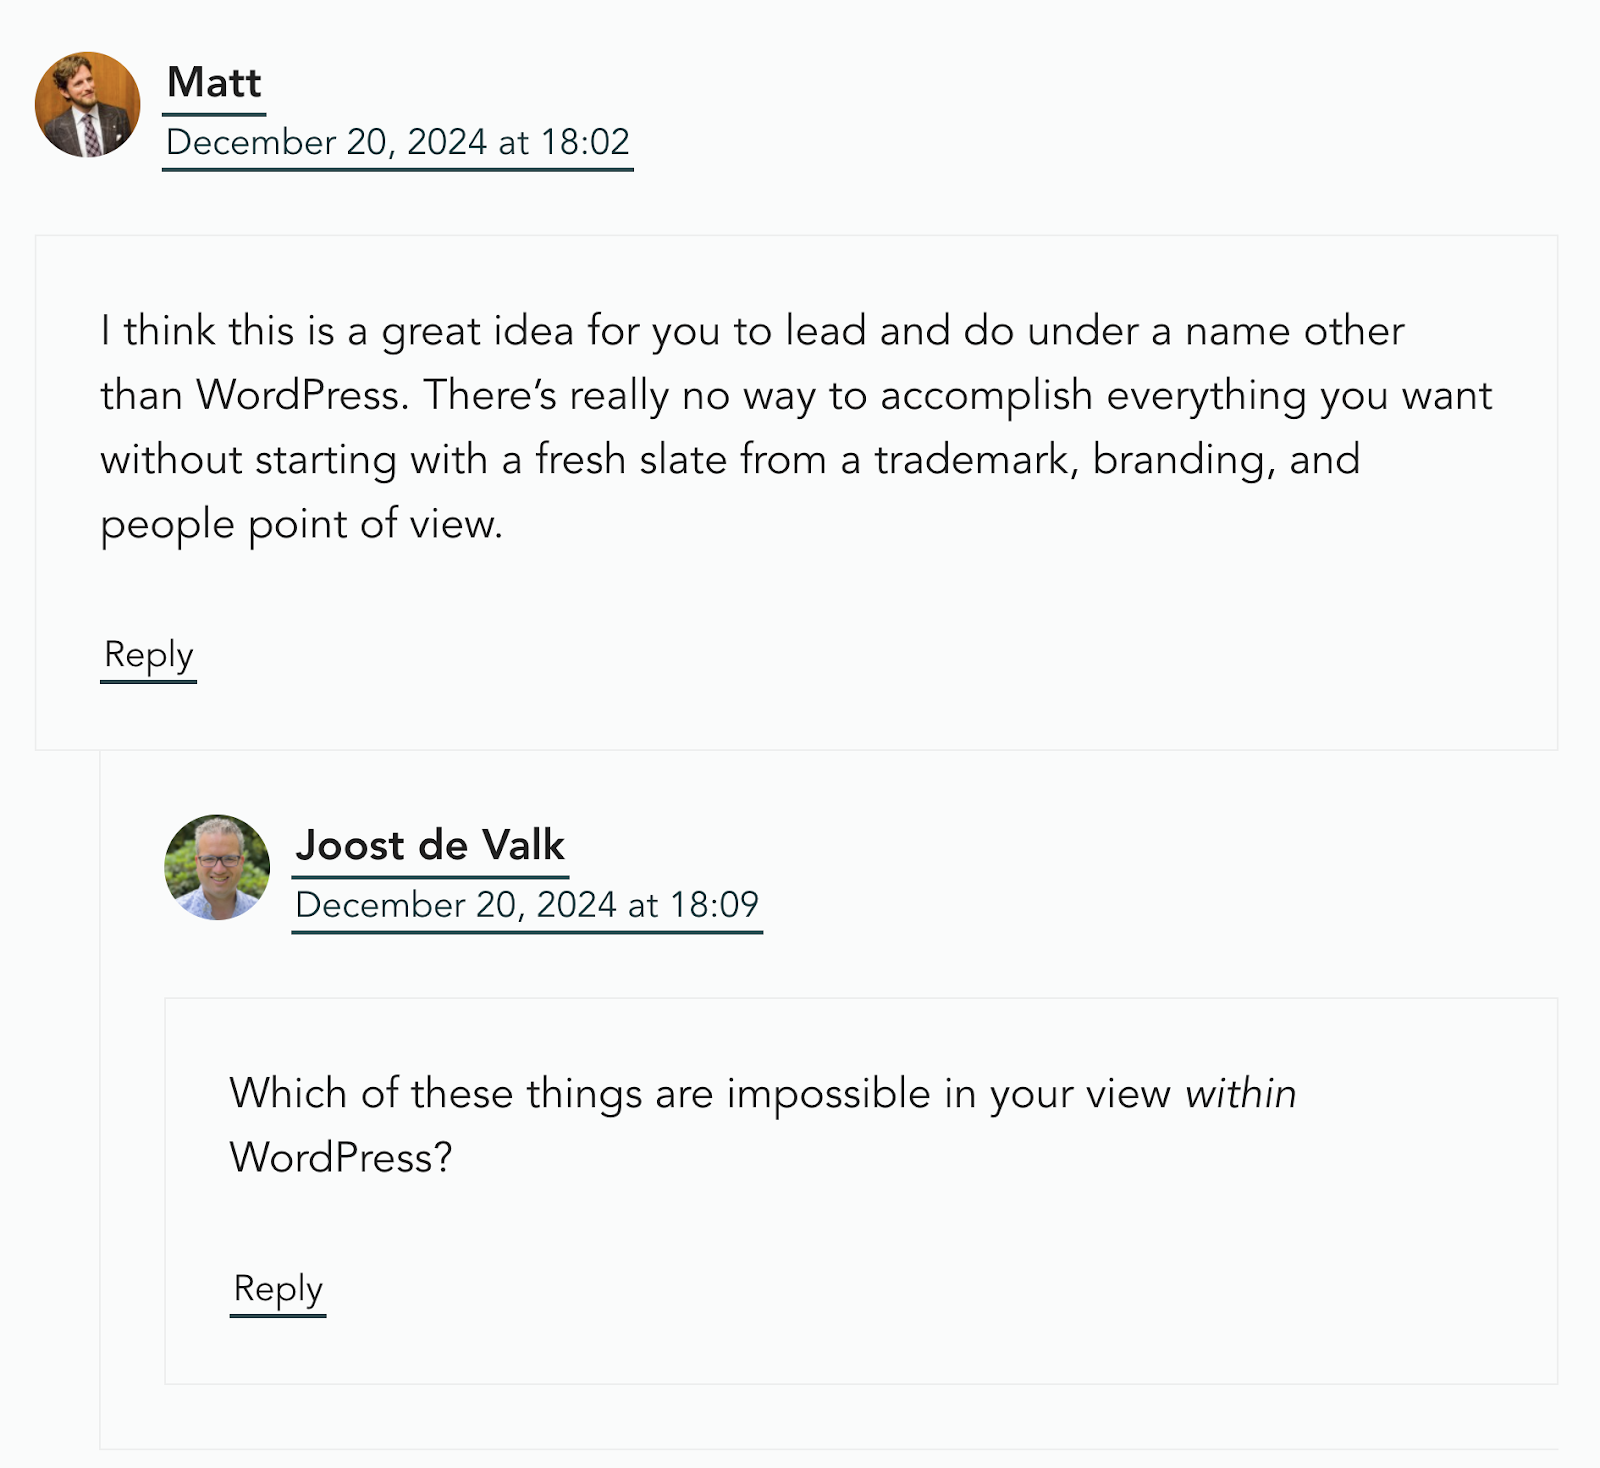This screenshot has height=1468, width=1600.
Task: Open the December 20, 2024 at 18:02 permalink
Action: (x=397, y=143)
